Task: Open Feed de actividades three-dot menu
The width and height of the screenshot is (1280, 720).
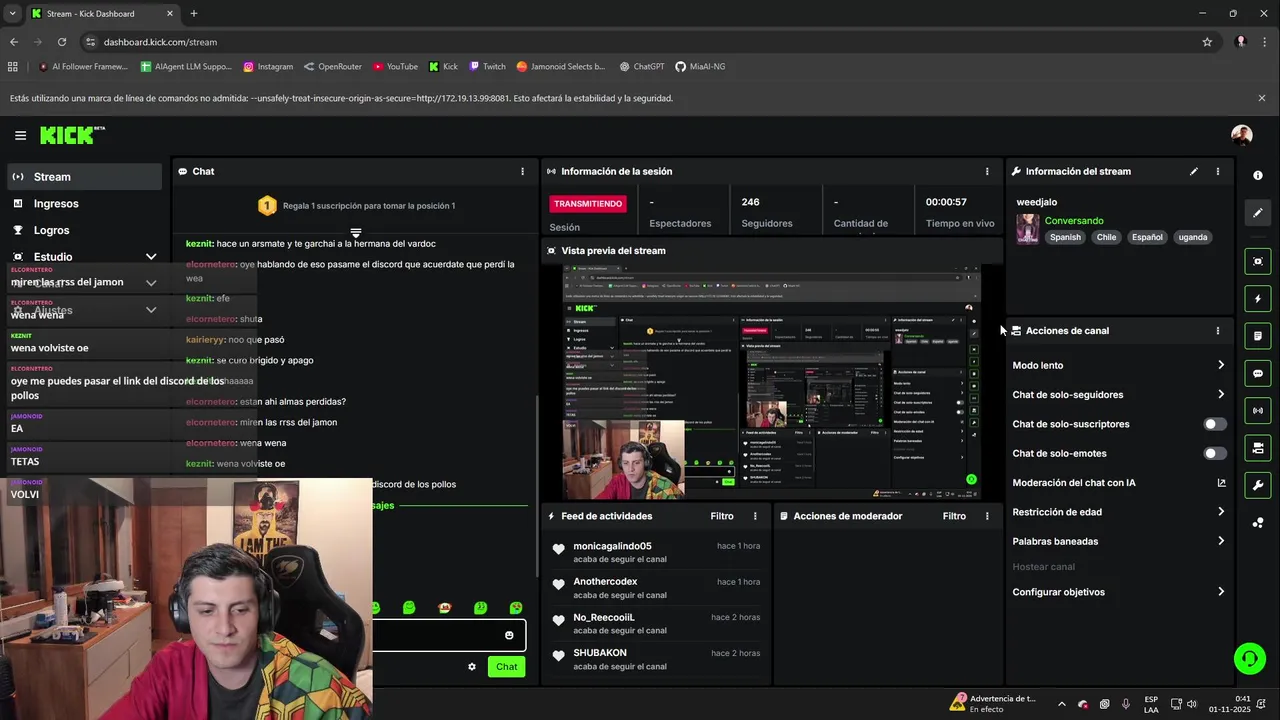Action: (755, 516)
